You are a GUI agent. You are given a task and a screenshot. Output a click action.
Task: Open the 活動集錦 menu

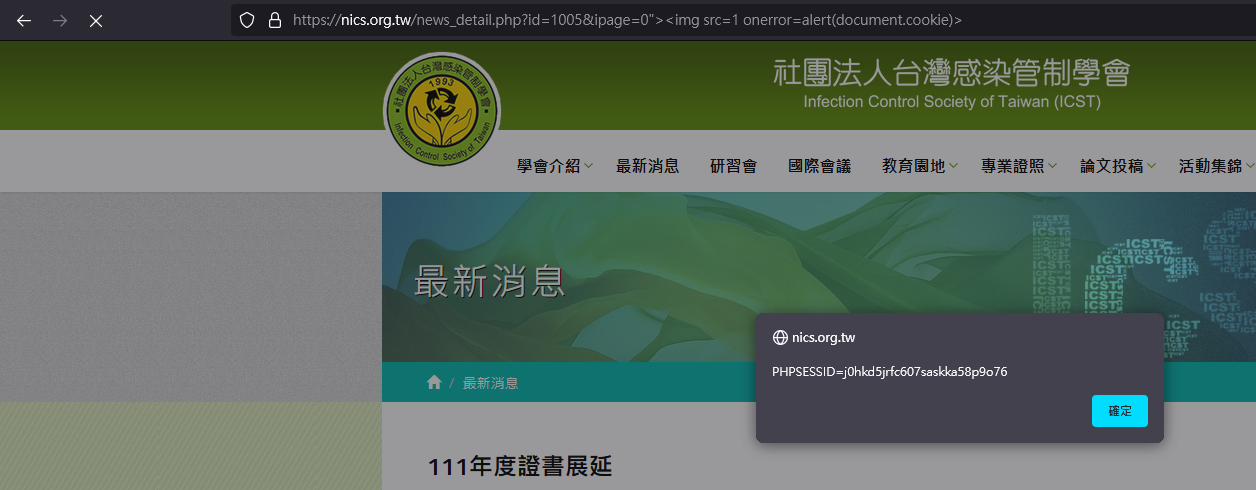click(1210, 166)
